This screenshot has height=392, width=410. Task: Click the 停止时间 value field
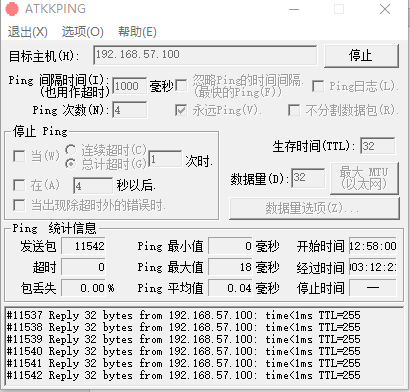point(373,288)
